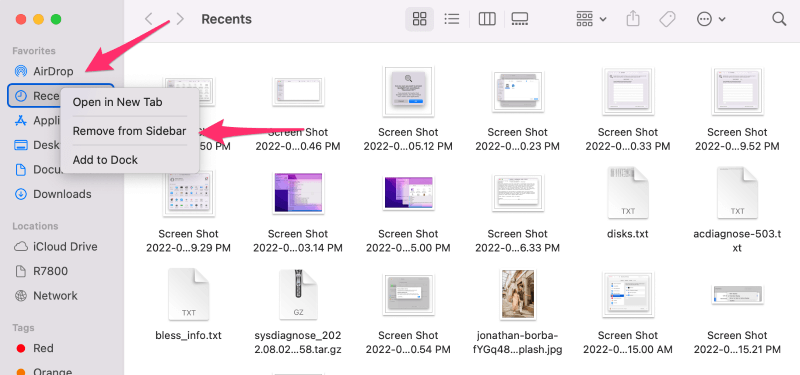Select the sysdiagnose tar.gz archive file

pyautogui.click(x=298, y=311)
